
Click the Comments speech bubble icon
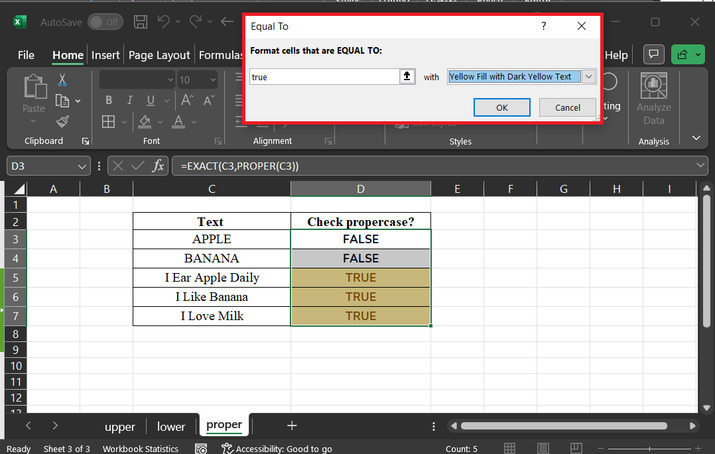tap(654, 55)
